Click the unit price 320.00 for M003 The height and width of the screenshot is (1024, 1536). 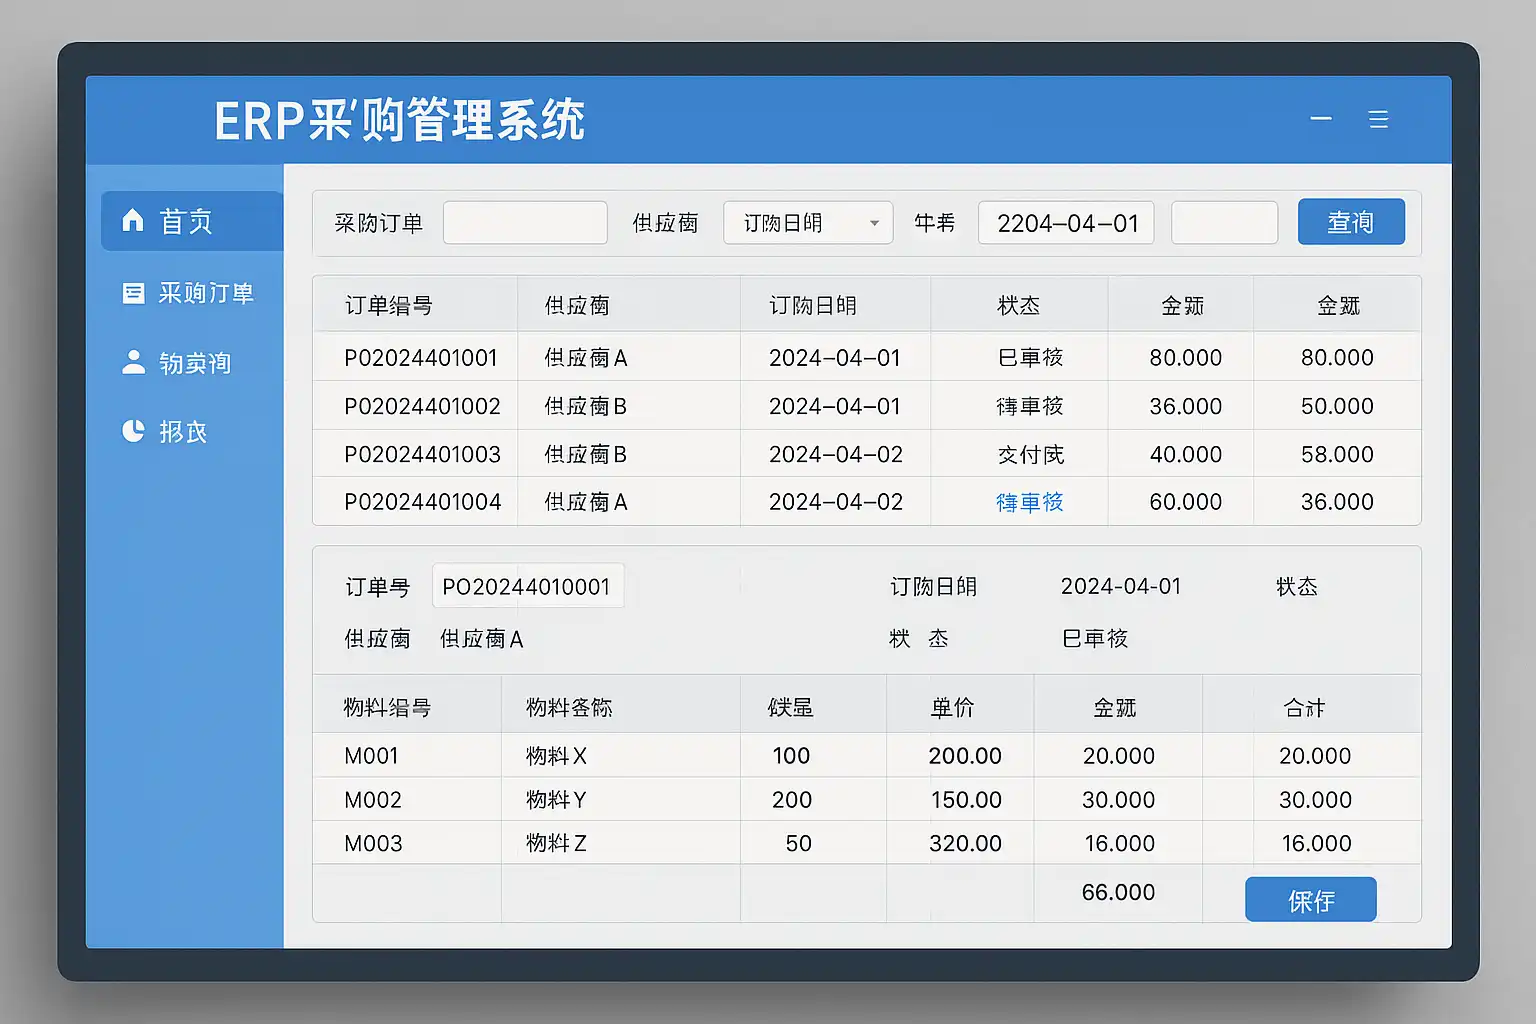pyautogui.click(x=965, y=844)
